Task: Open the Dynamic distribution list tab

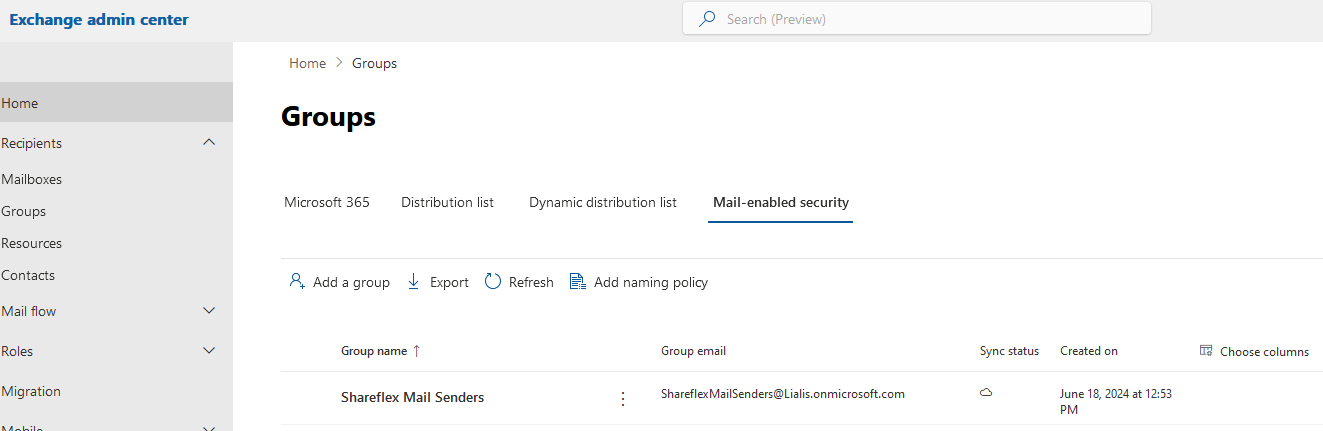Action: coord(603,202)
